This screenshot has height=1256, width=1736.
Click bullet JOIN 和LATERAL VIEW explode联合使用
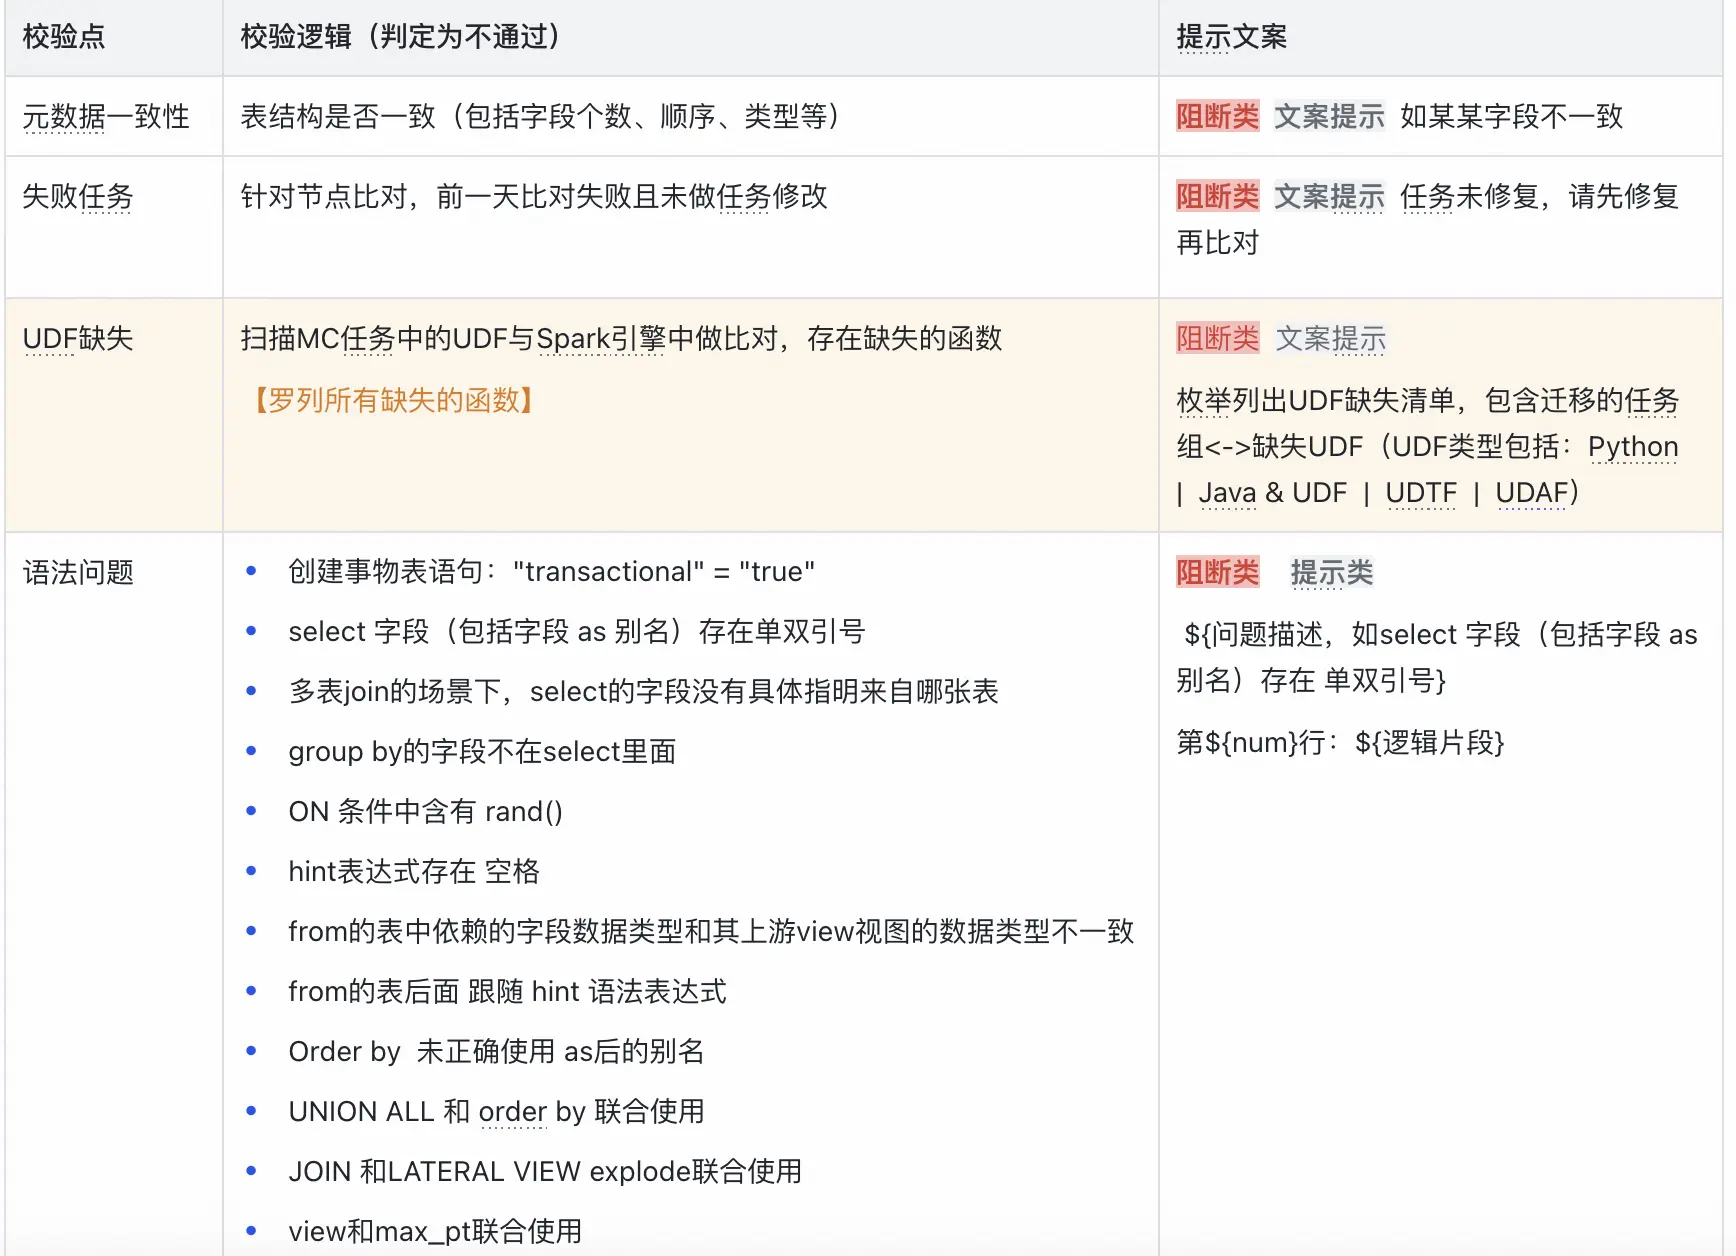pos(545,1172)
